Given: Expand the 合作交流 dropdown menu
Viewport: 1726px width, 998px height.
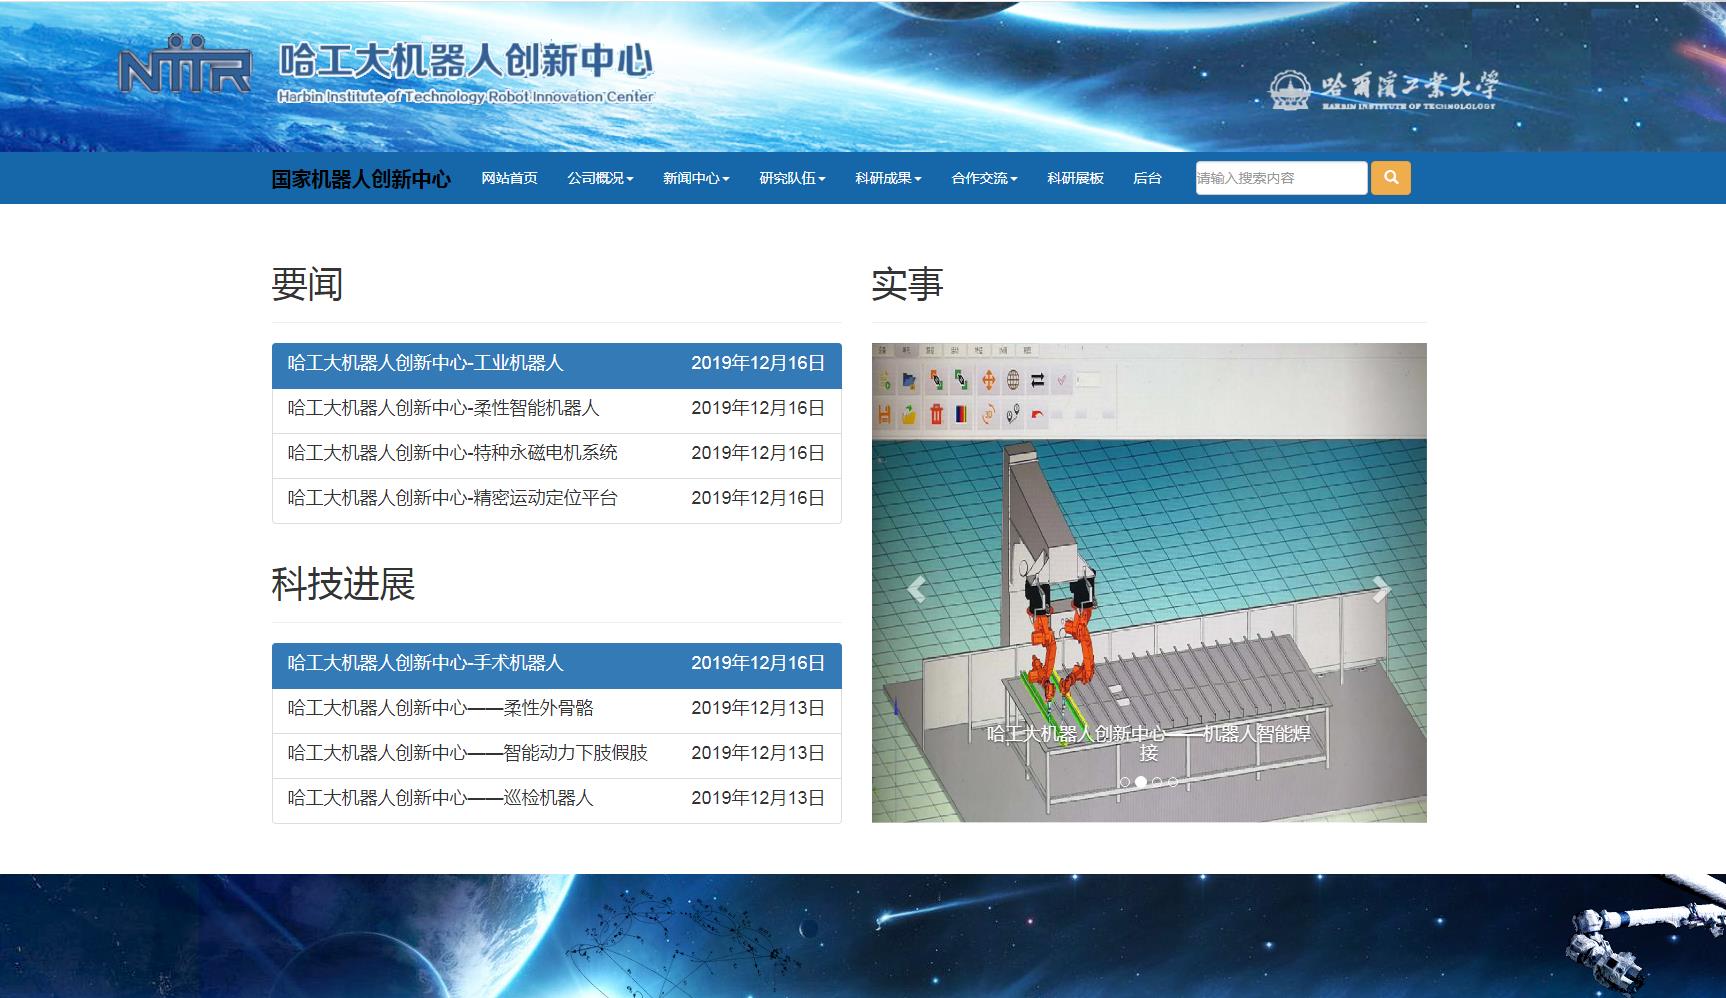Looking at the screenshot, I should pos(984,178).
